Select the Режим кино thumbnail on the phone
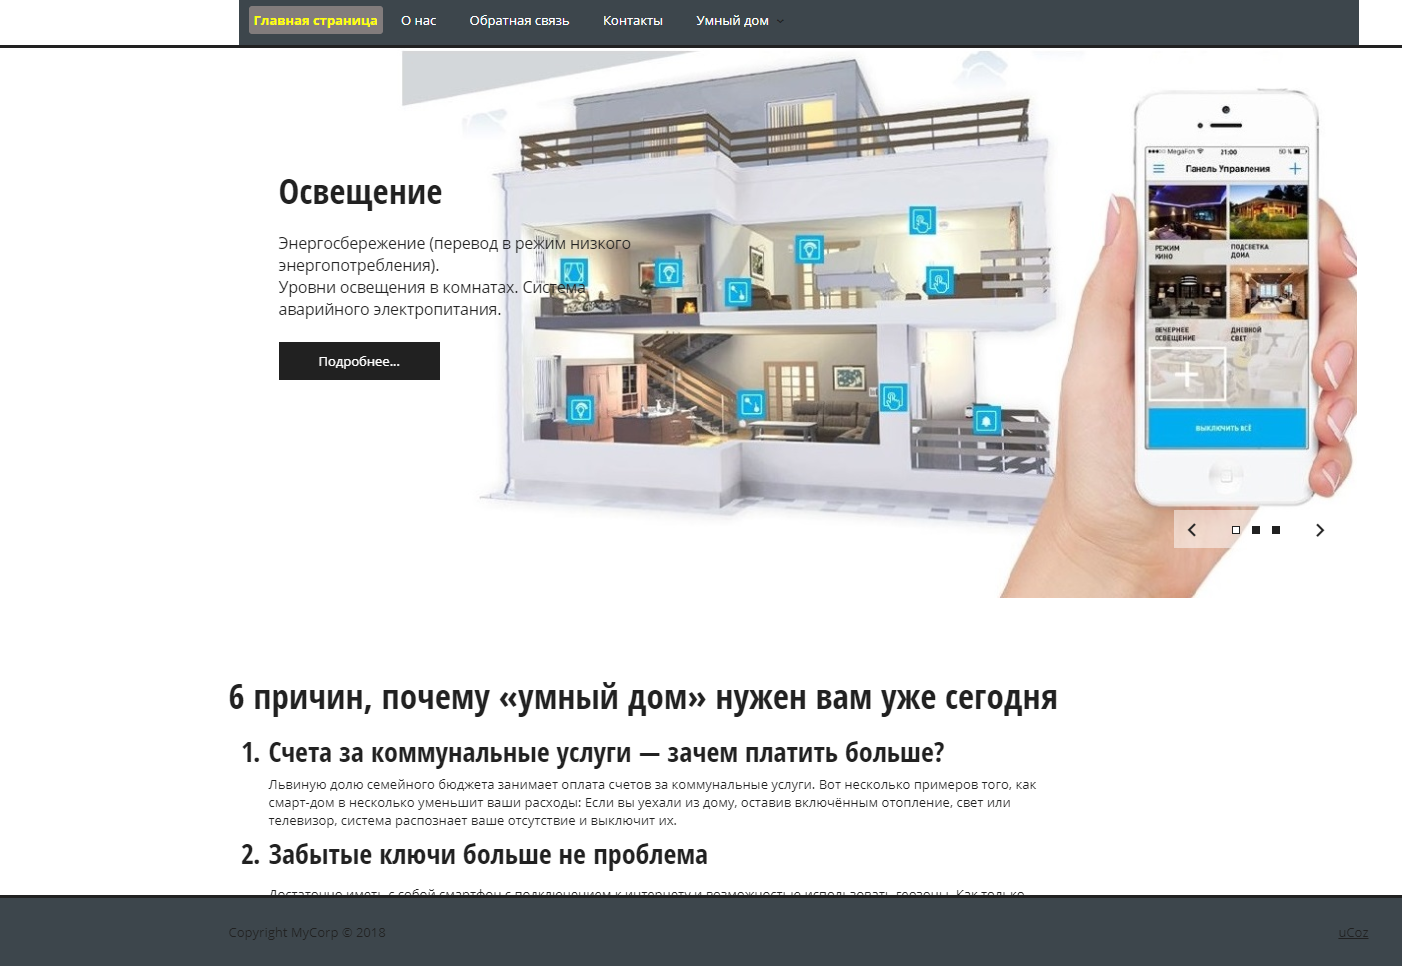Screen dimensions: 1402x966 pos(1187,213)
